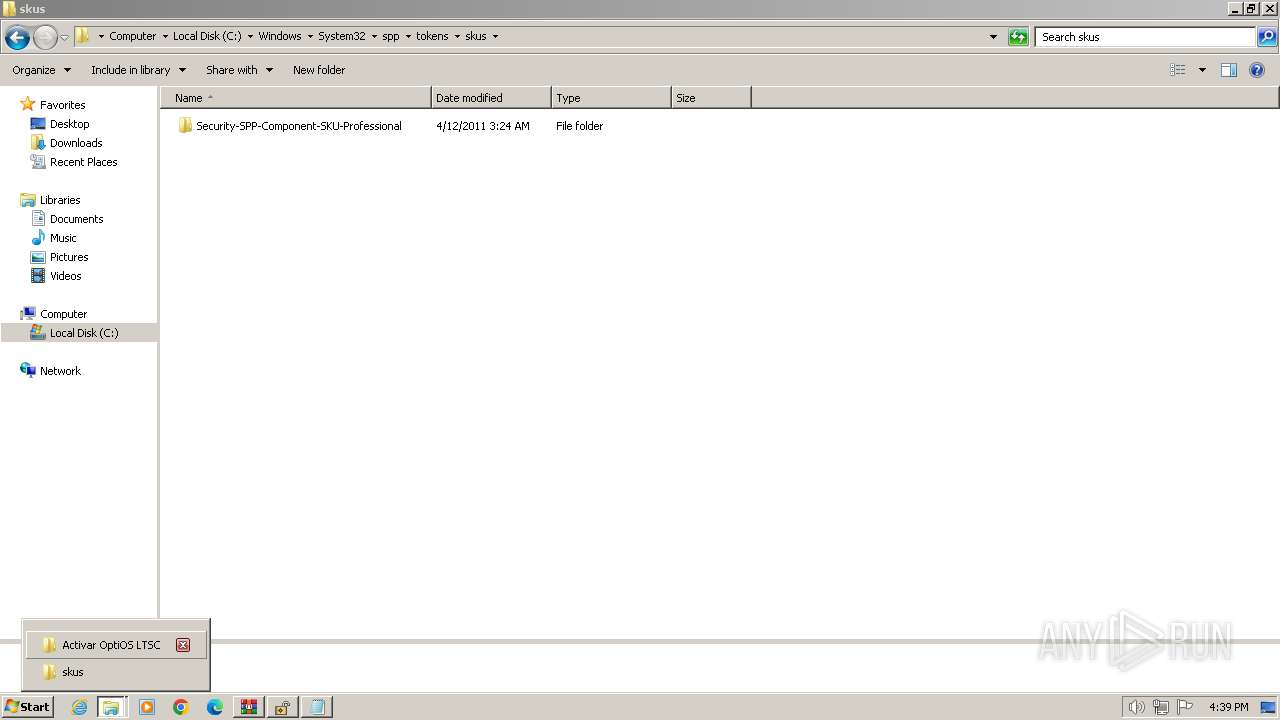Click the volume speaker tray icon
Viewport: 1280px width, 720px height.
[1136, 707]
